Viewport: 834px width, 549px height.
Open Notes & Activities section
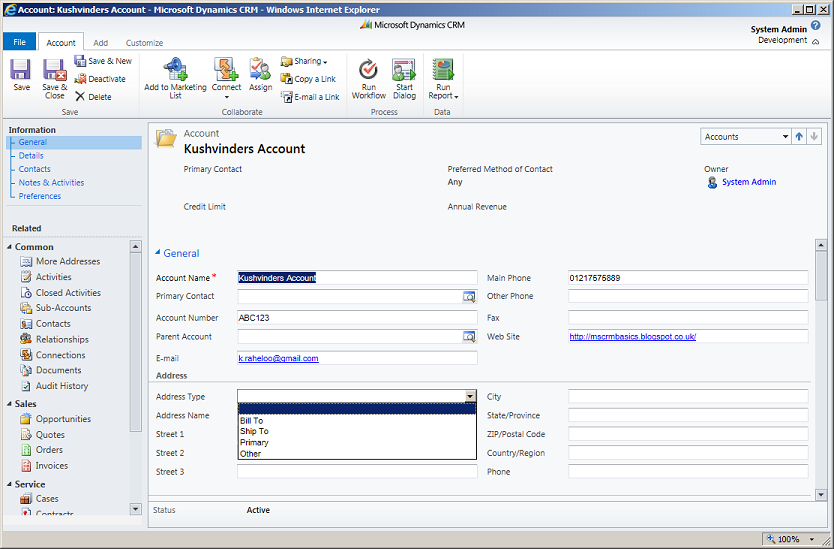[x=51, y=182]
